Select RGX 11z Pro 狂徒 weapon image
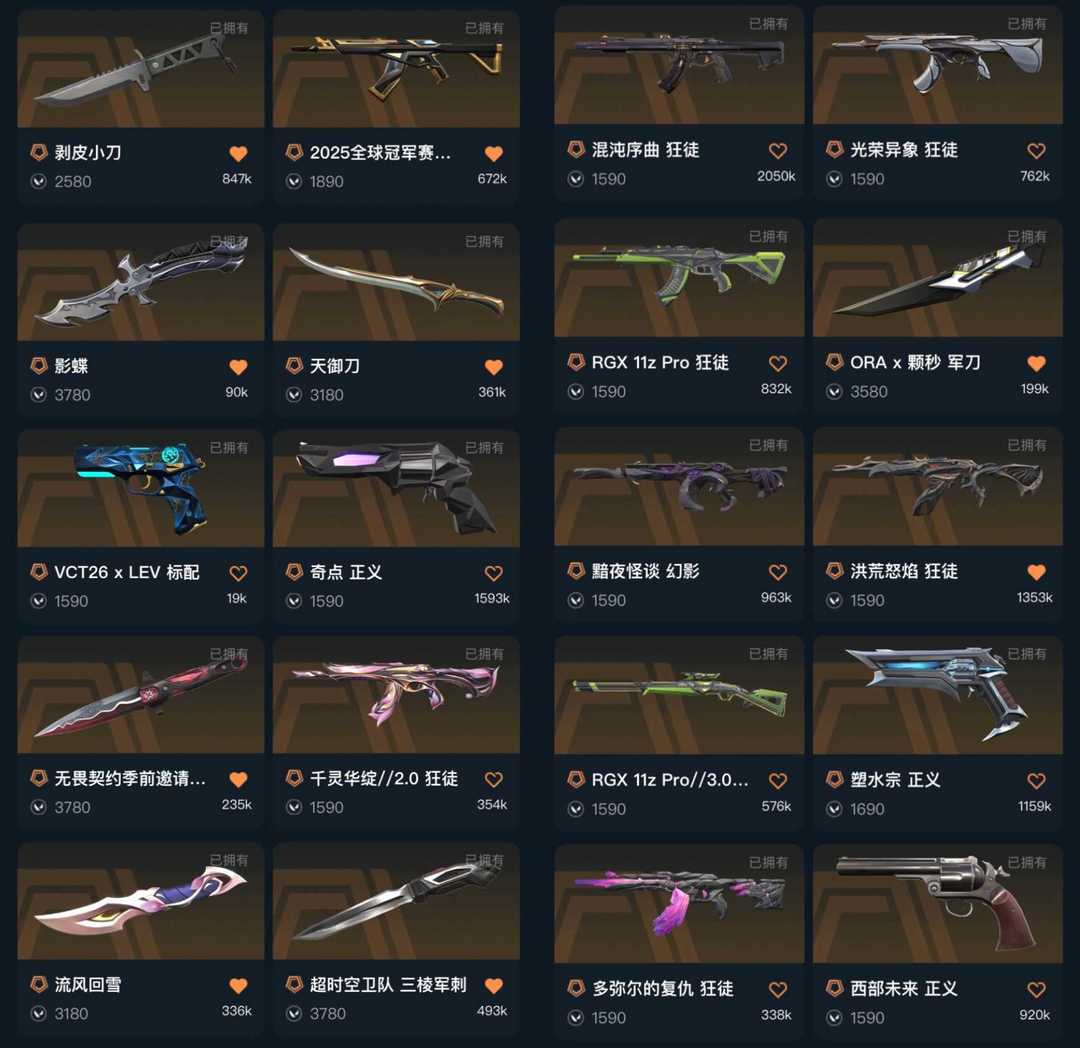This screenshot has height=1048, width=1080. (x=679, y=277)
